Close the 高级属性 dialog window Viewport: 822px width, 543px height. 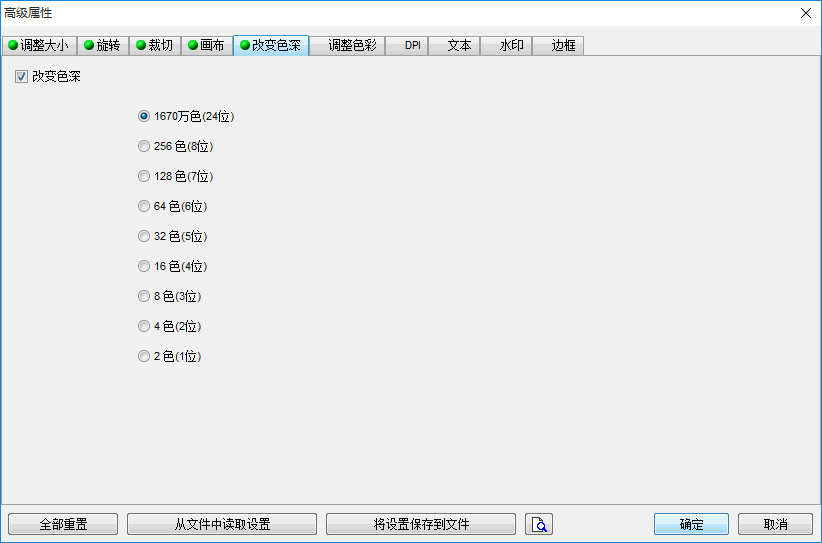point(806,13)
